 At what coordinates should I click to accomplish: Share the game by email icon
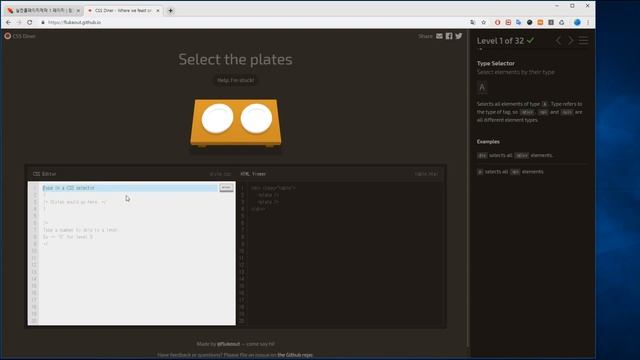(x=439, y=36)
